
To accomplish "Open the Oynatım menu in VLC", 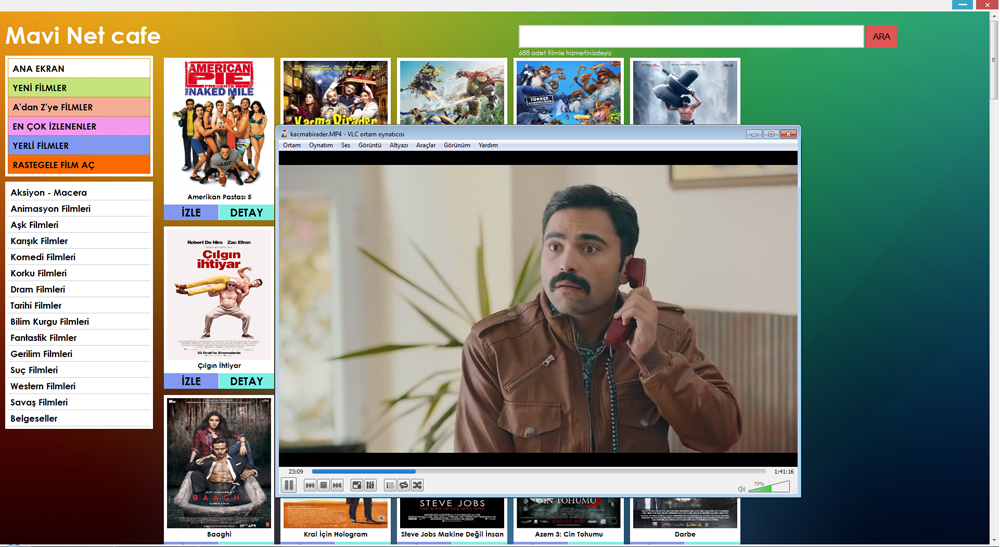I will [x=321, y=145].
